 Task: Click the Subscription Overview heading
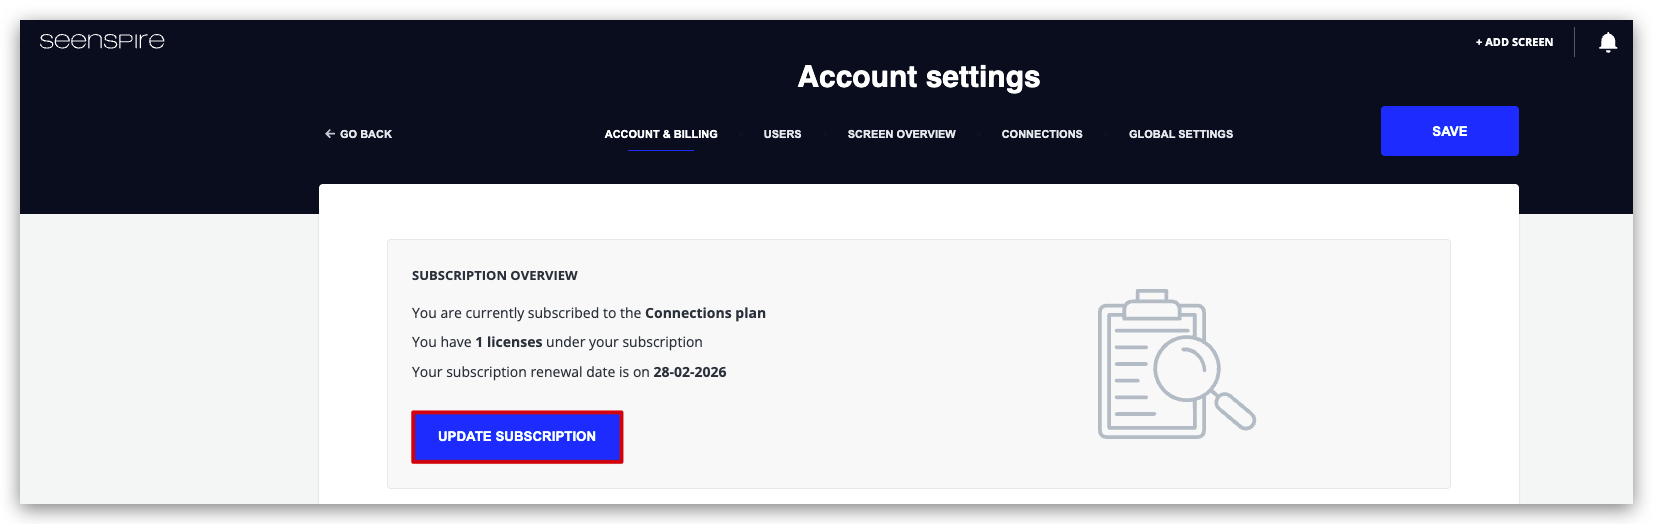point(495,276)
